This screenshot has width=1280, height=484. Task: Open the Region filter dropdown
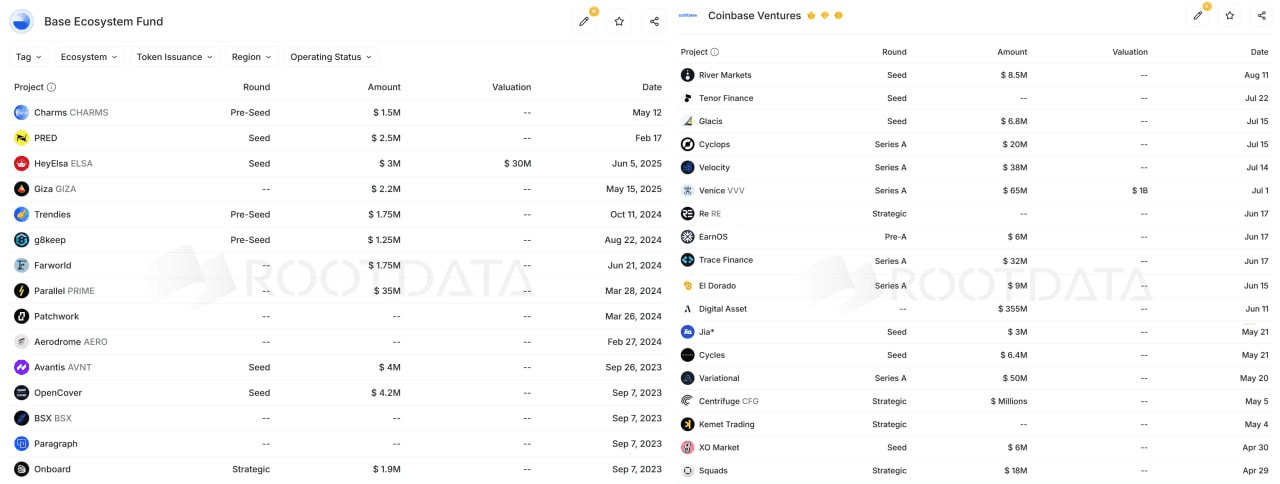tap(251, 57)
